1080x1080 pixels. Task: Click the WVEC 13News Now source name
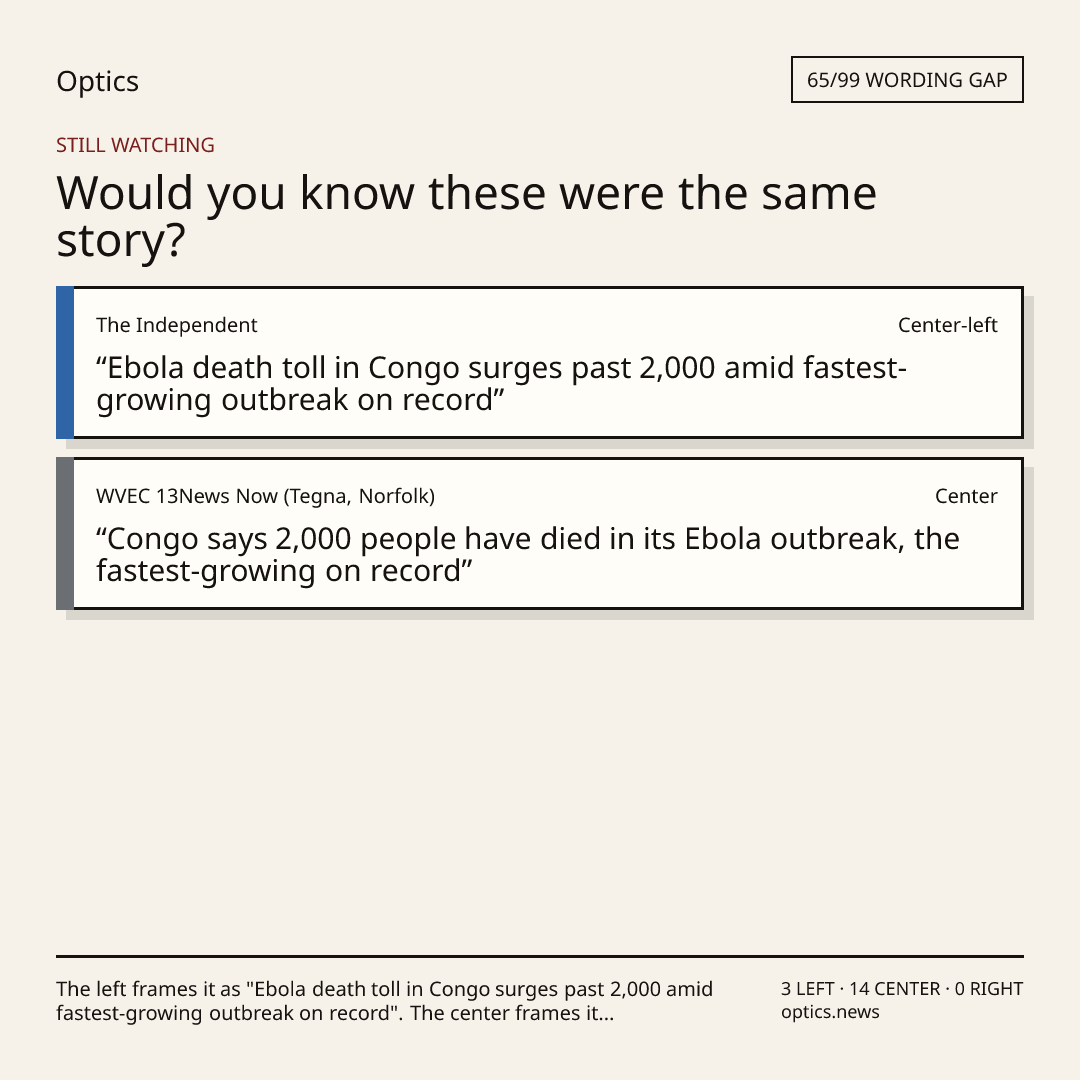tap(265, 496)
